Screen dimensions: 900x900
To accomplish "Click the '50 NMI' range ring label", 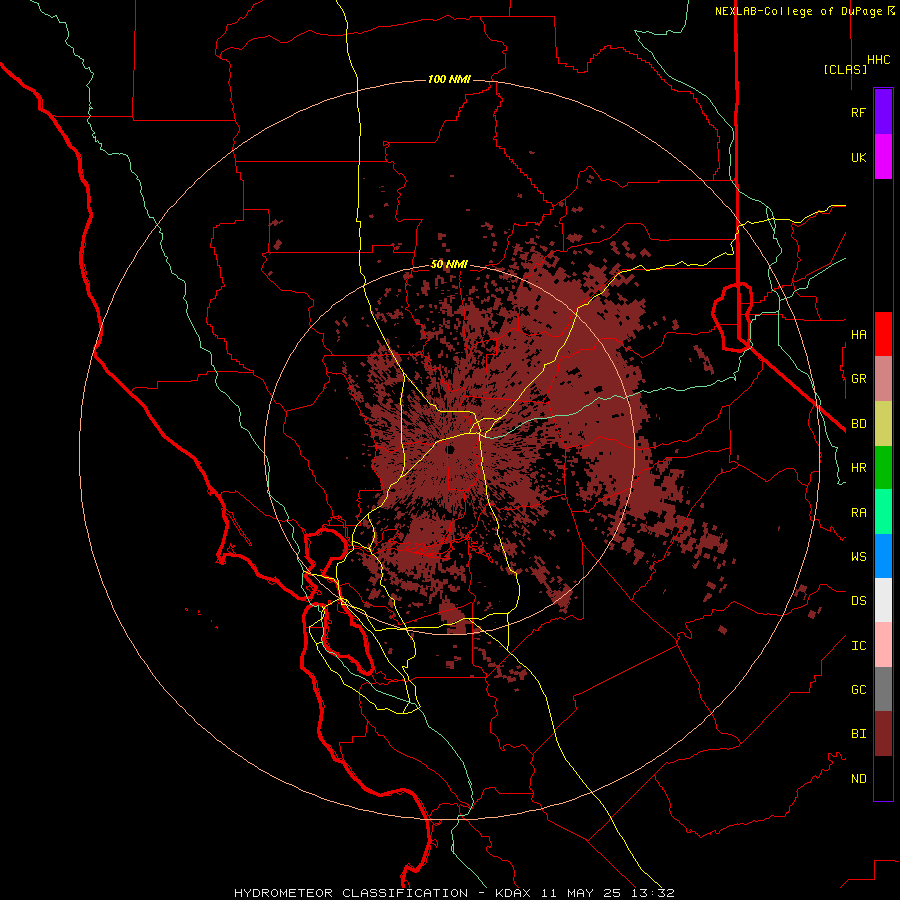I will 449,265.
